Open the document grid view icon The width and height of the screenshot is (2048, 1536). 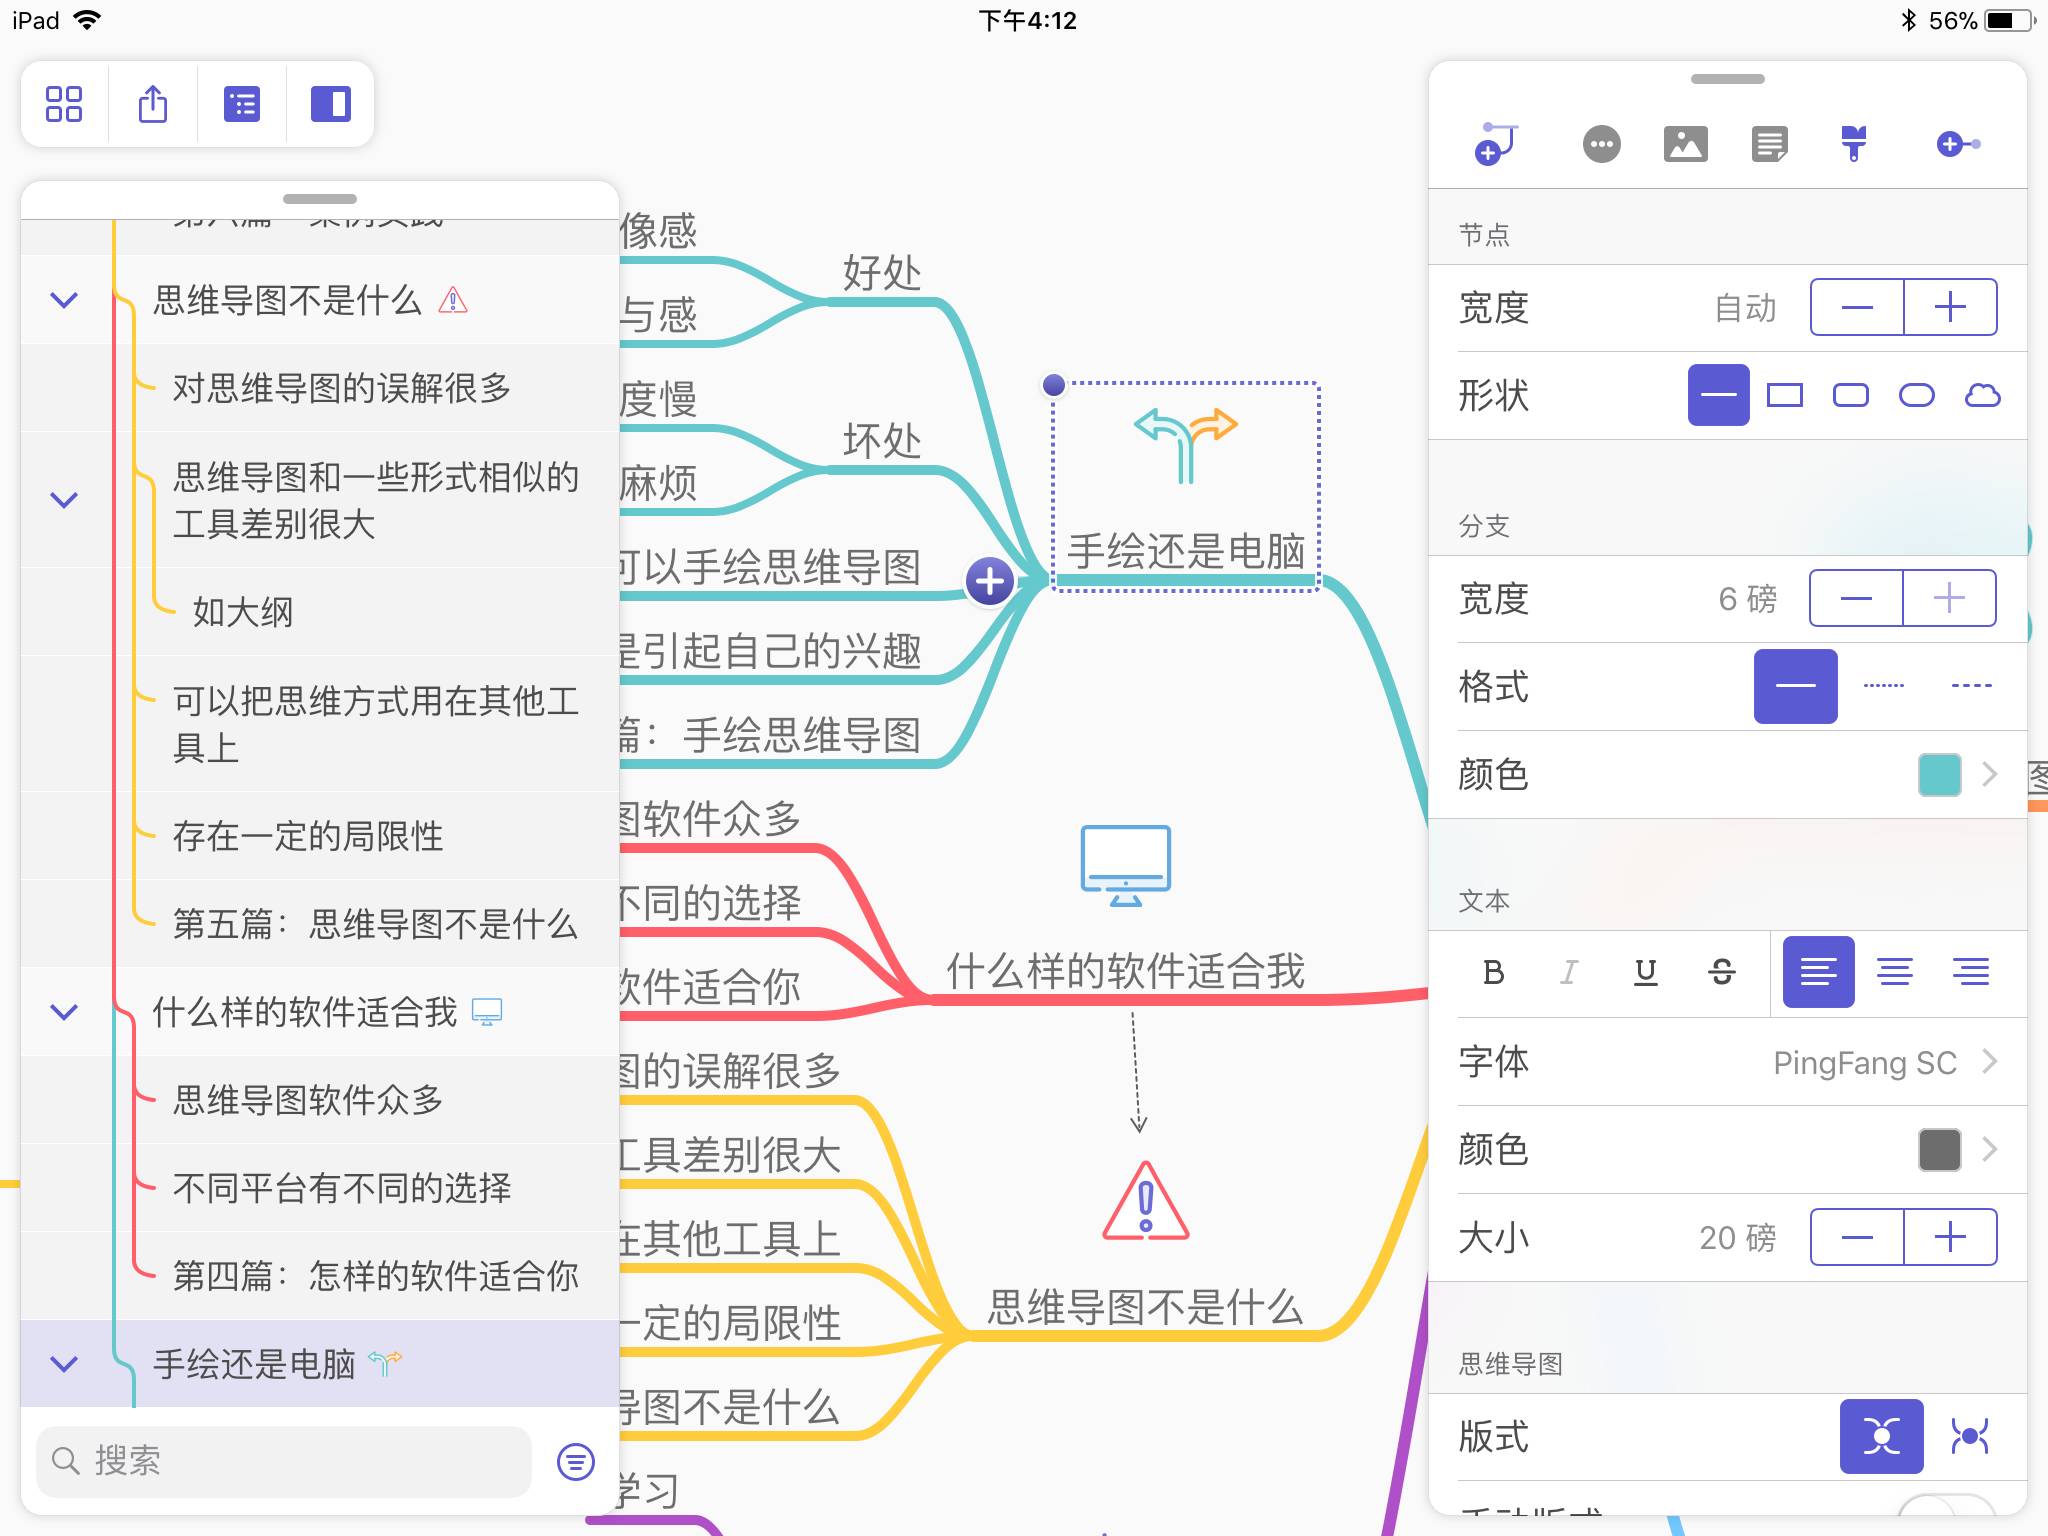(x=64, y=104)
